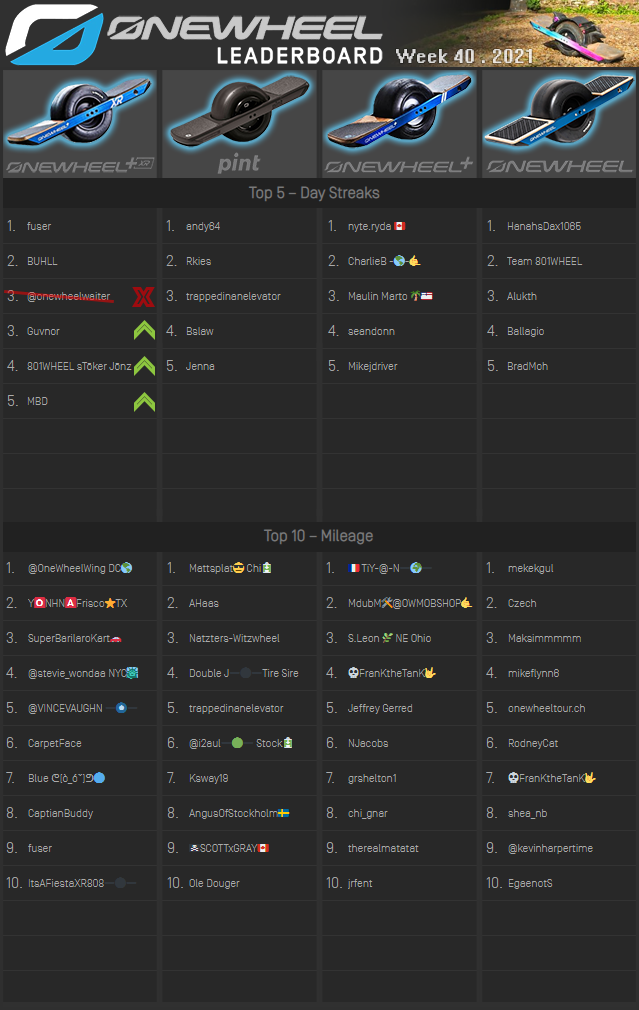Click the green up-chevron beside 801WHEEL sTōker Jōnz
This screenshot has height=1010, width=639.
pos(144,366)
